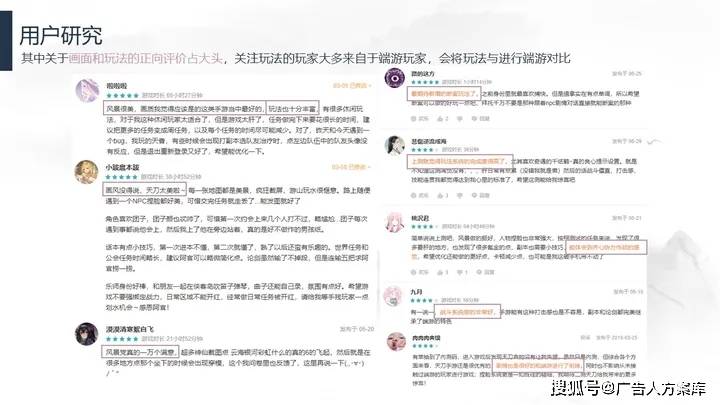The height and width of the screenshot is (405, 720).
Task: Open username beside the chubby face avatar
Action: (426, 338)
